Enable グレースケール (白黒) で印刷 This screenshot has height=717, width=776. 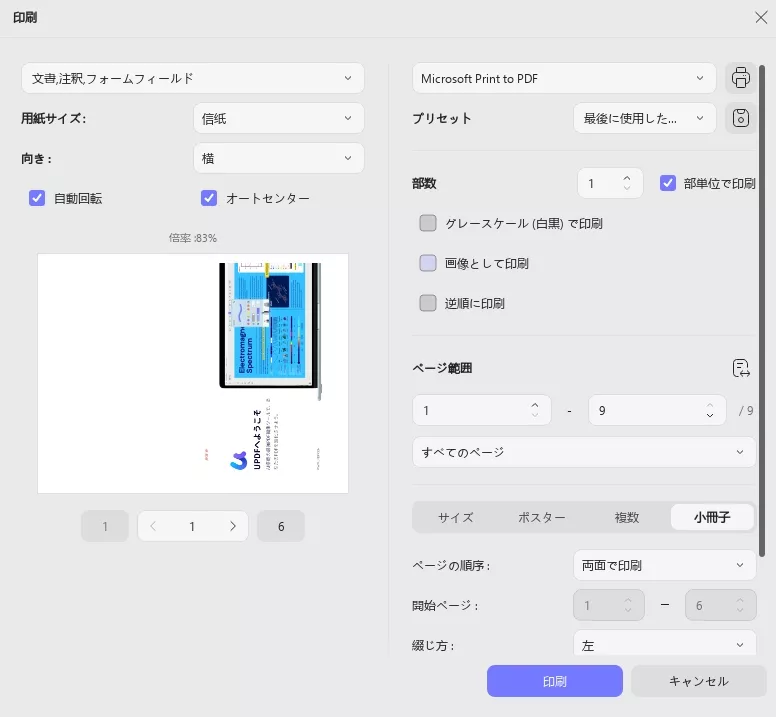click(428, 223)
